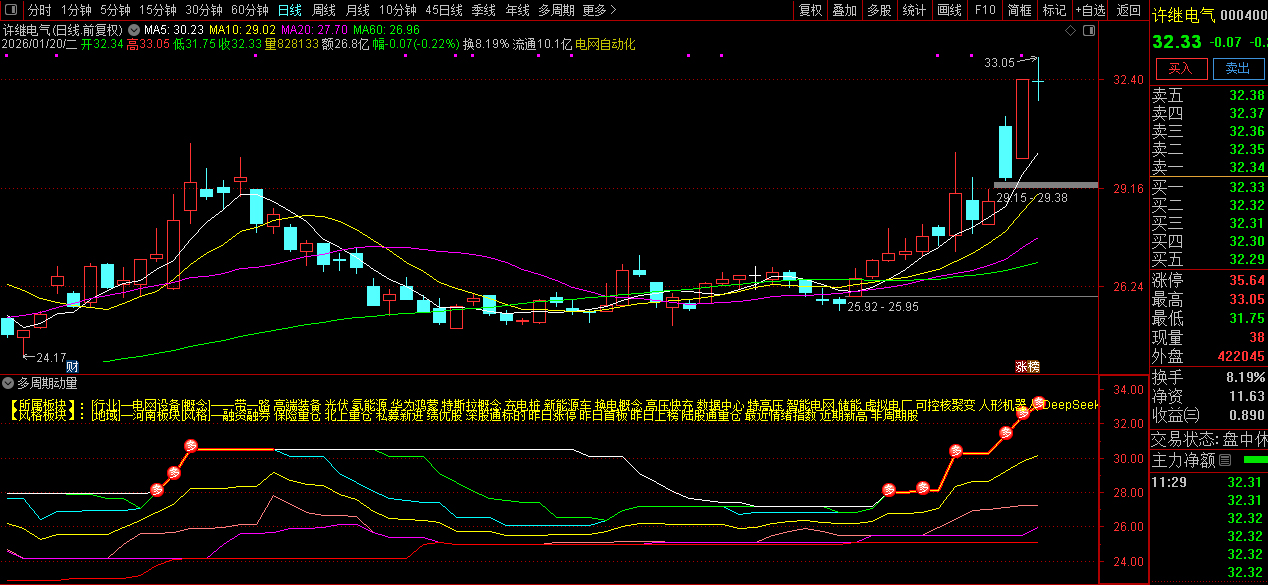This screenshot has height=585, width=1268.
Task: Add stock via +自选 button
Action: click(1090, 10)
